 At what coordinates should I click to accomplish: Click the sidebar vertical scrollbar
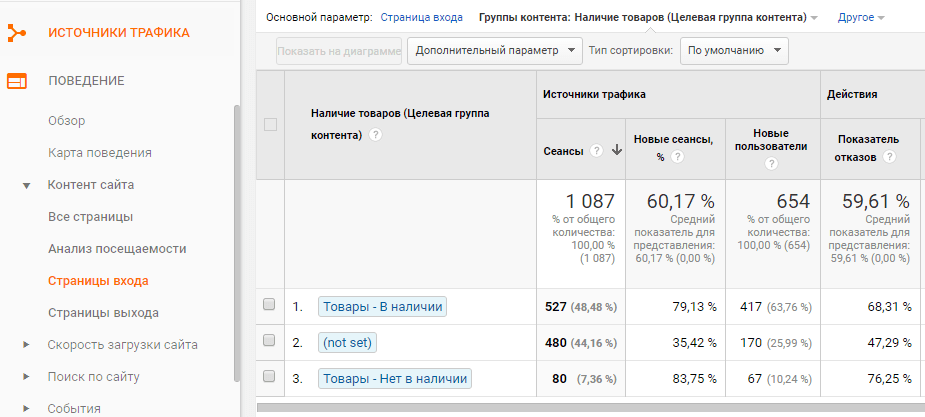[x=237, y=244]
